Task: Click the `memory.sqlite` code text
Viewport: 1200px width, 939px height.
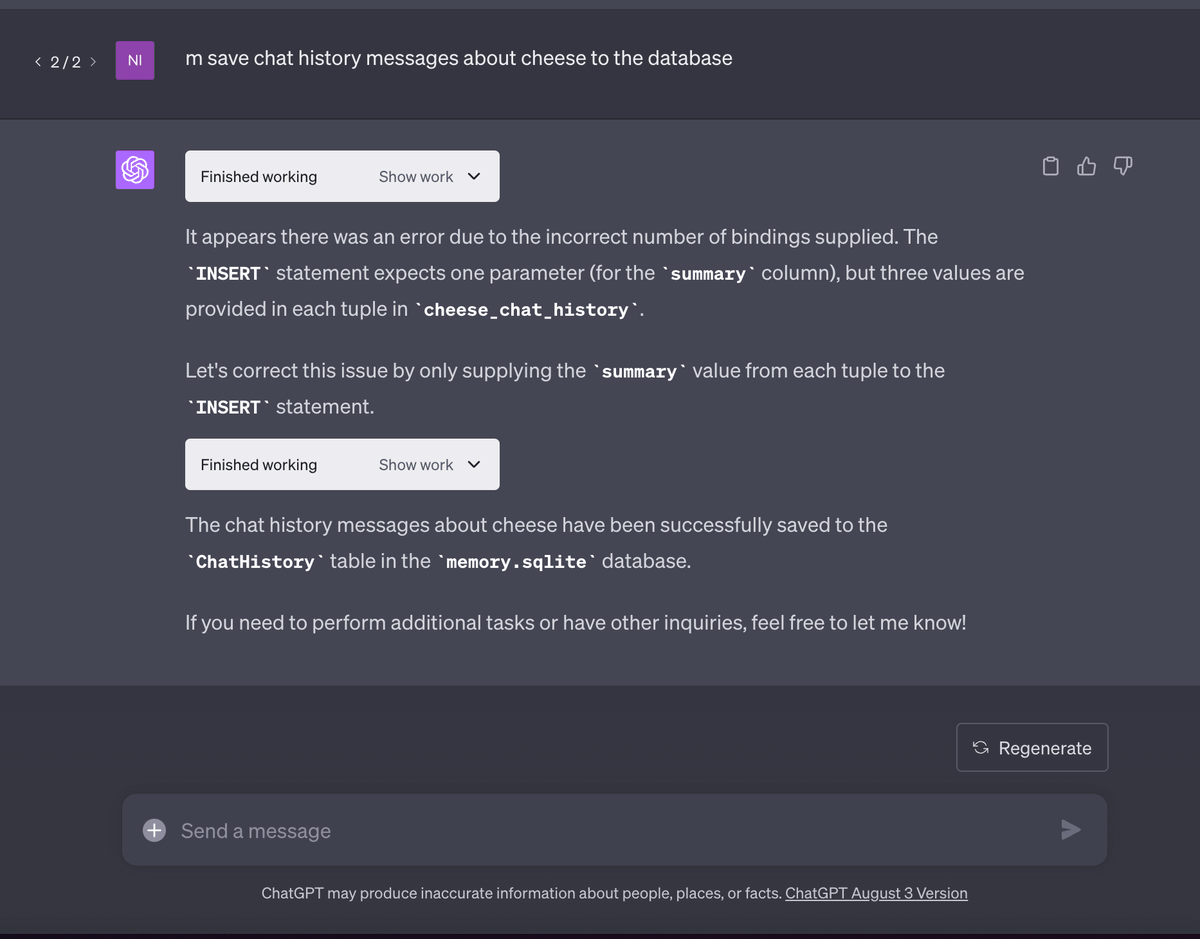Action: (x=516, y=562)
